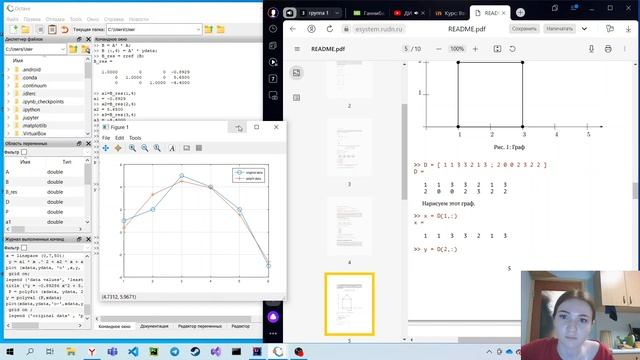Screen dimensions: 640x360
Task: Zoom in the PDF with plus button
Action: click(475, 49)
